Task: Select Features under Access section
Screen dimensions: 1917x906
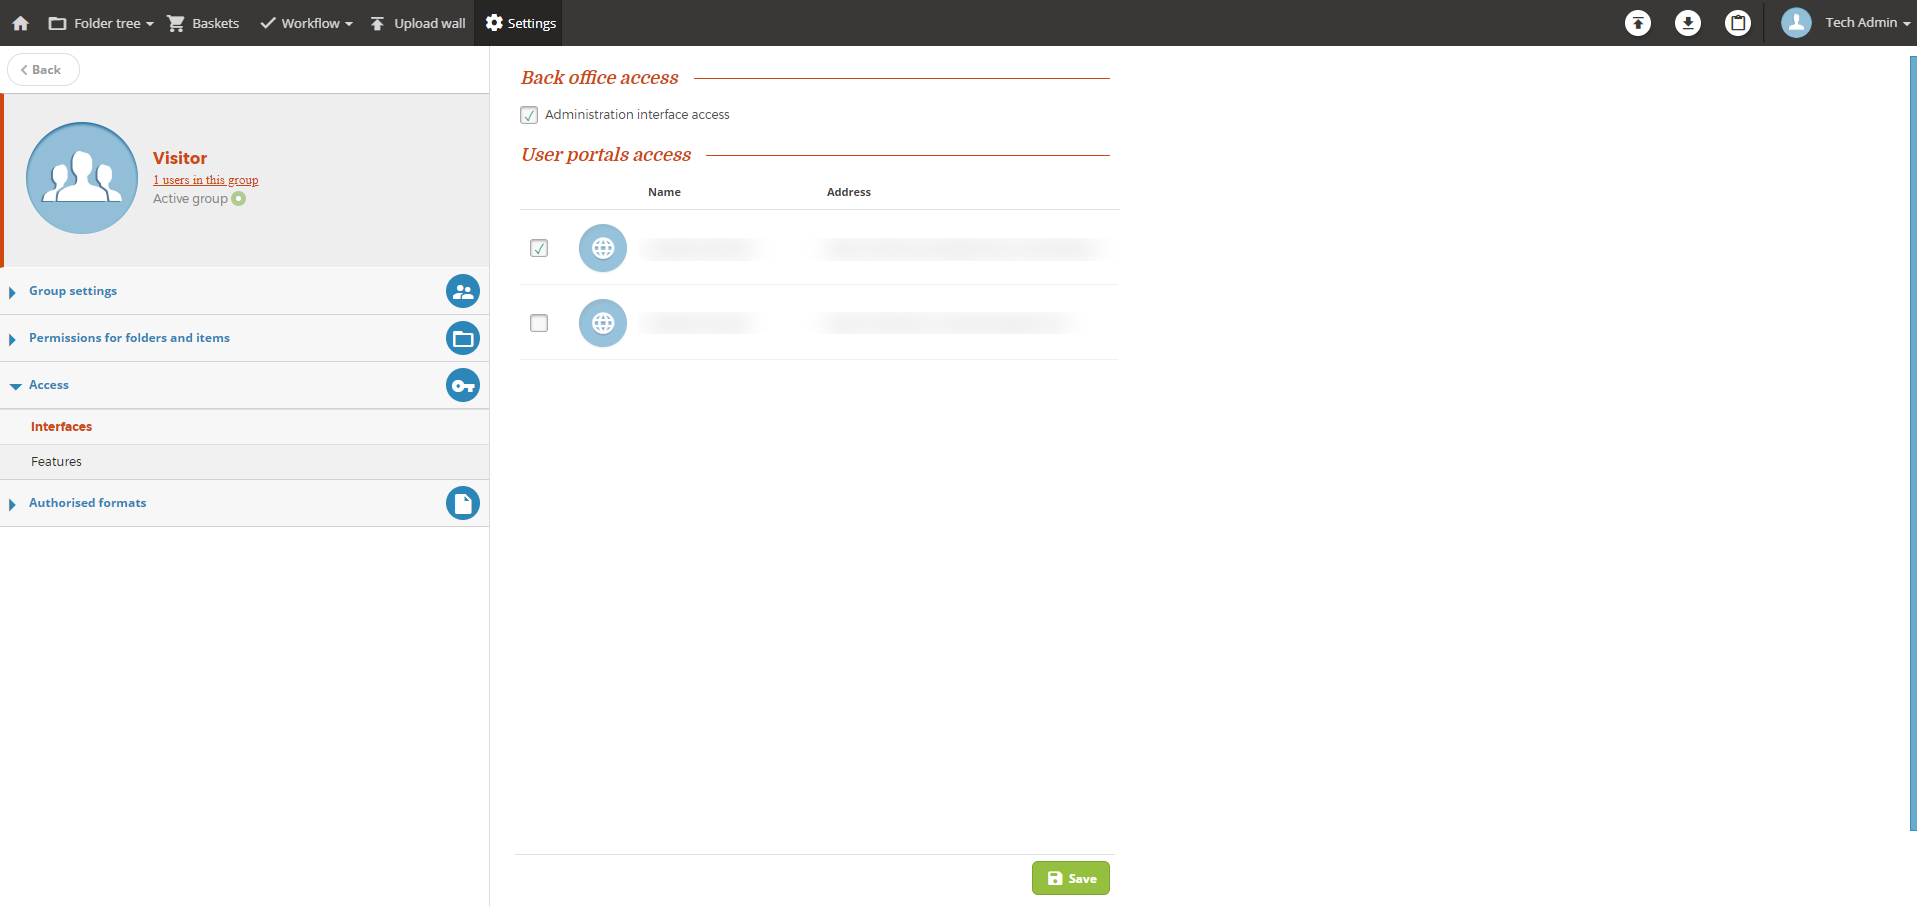Action: 56,462
